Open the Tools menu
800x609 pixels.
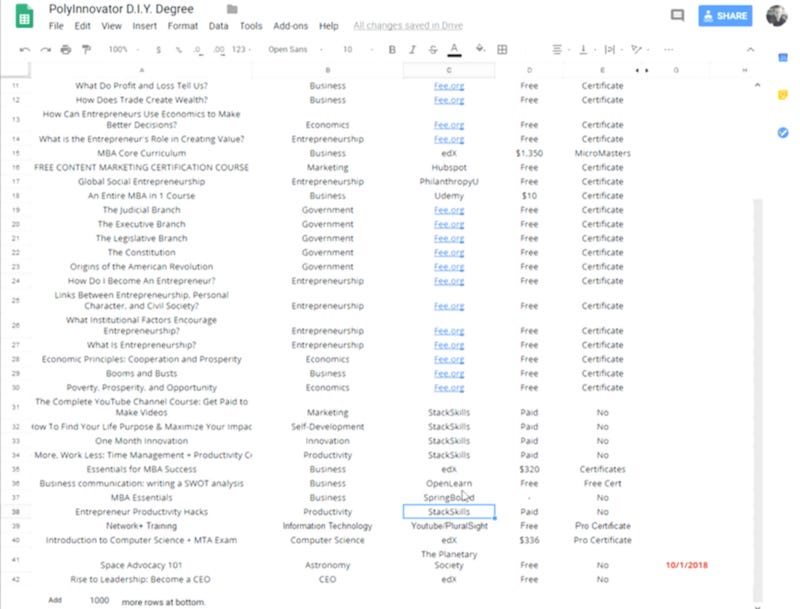coord(251,26)
